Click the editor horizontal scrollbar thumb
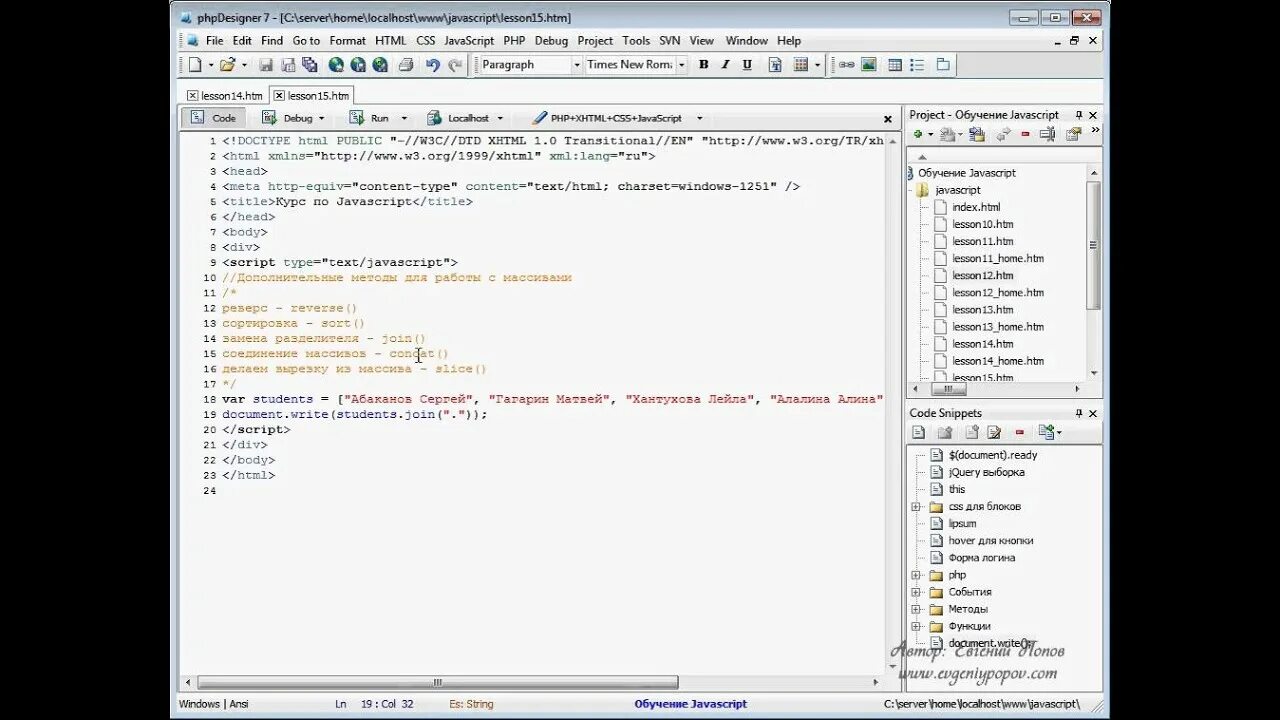The height and width of the screenshot is (720, 1280). [438, 683]
